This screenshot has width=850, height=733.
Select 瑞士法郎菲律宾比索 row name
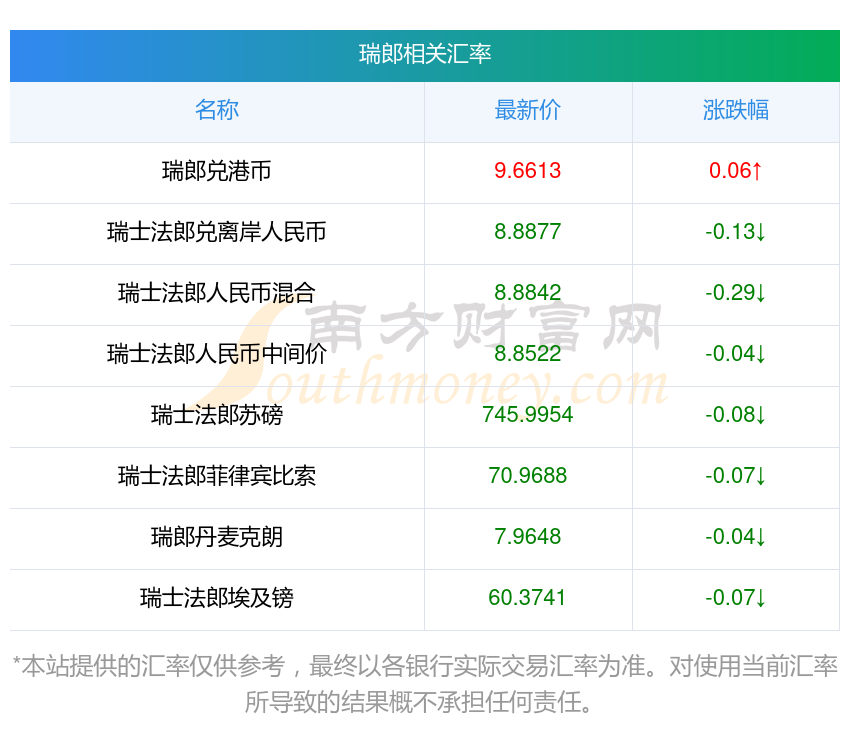click(x=217, y=476)
